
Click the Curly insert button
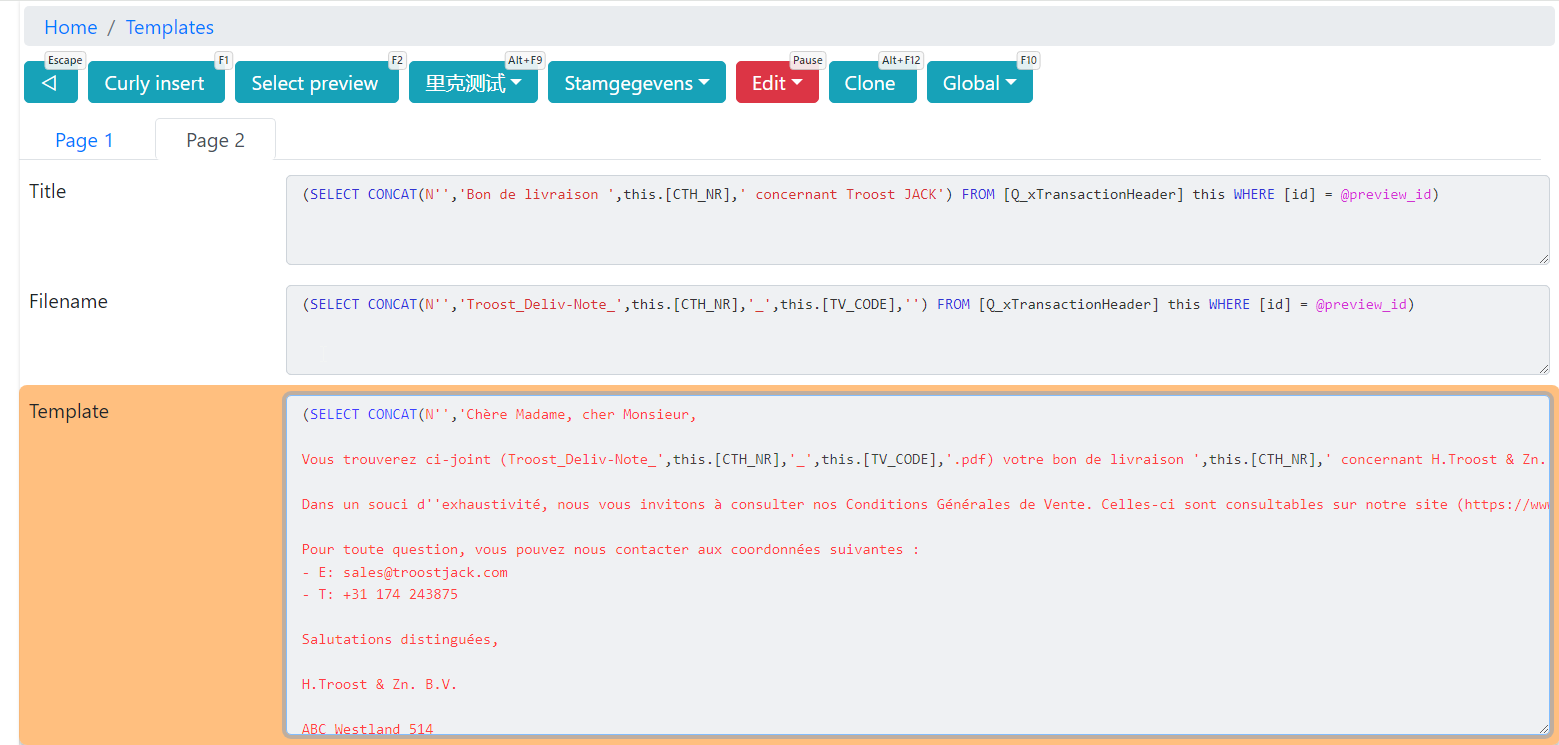[x=154, y=82]
